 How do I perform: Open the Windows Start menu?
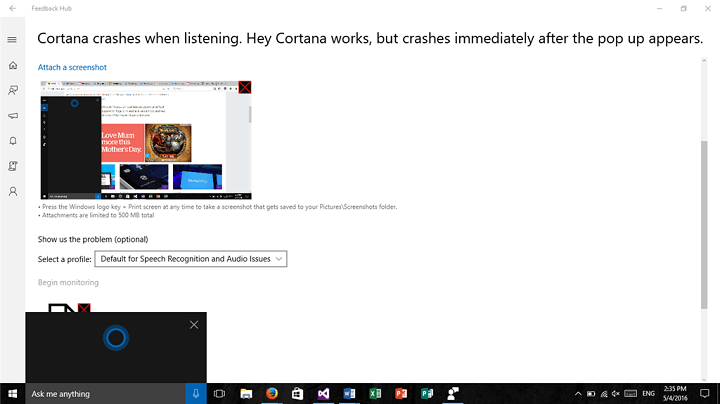point(13,394)
